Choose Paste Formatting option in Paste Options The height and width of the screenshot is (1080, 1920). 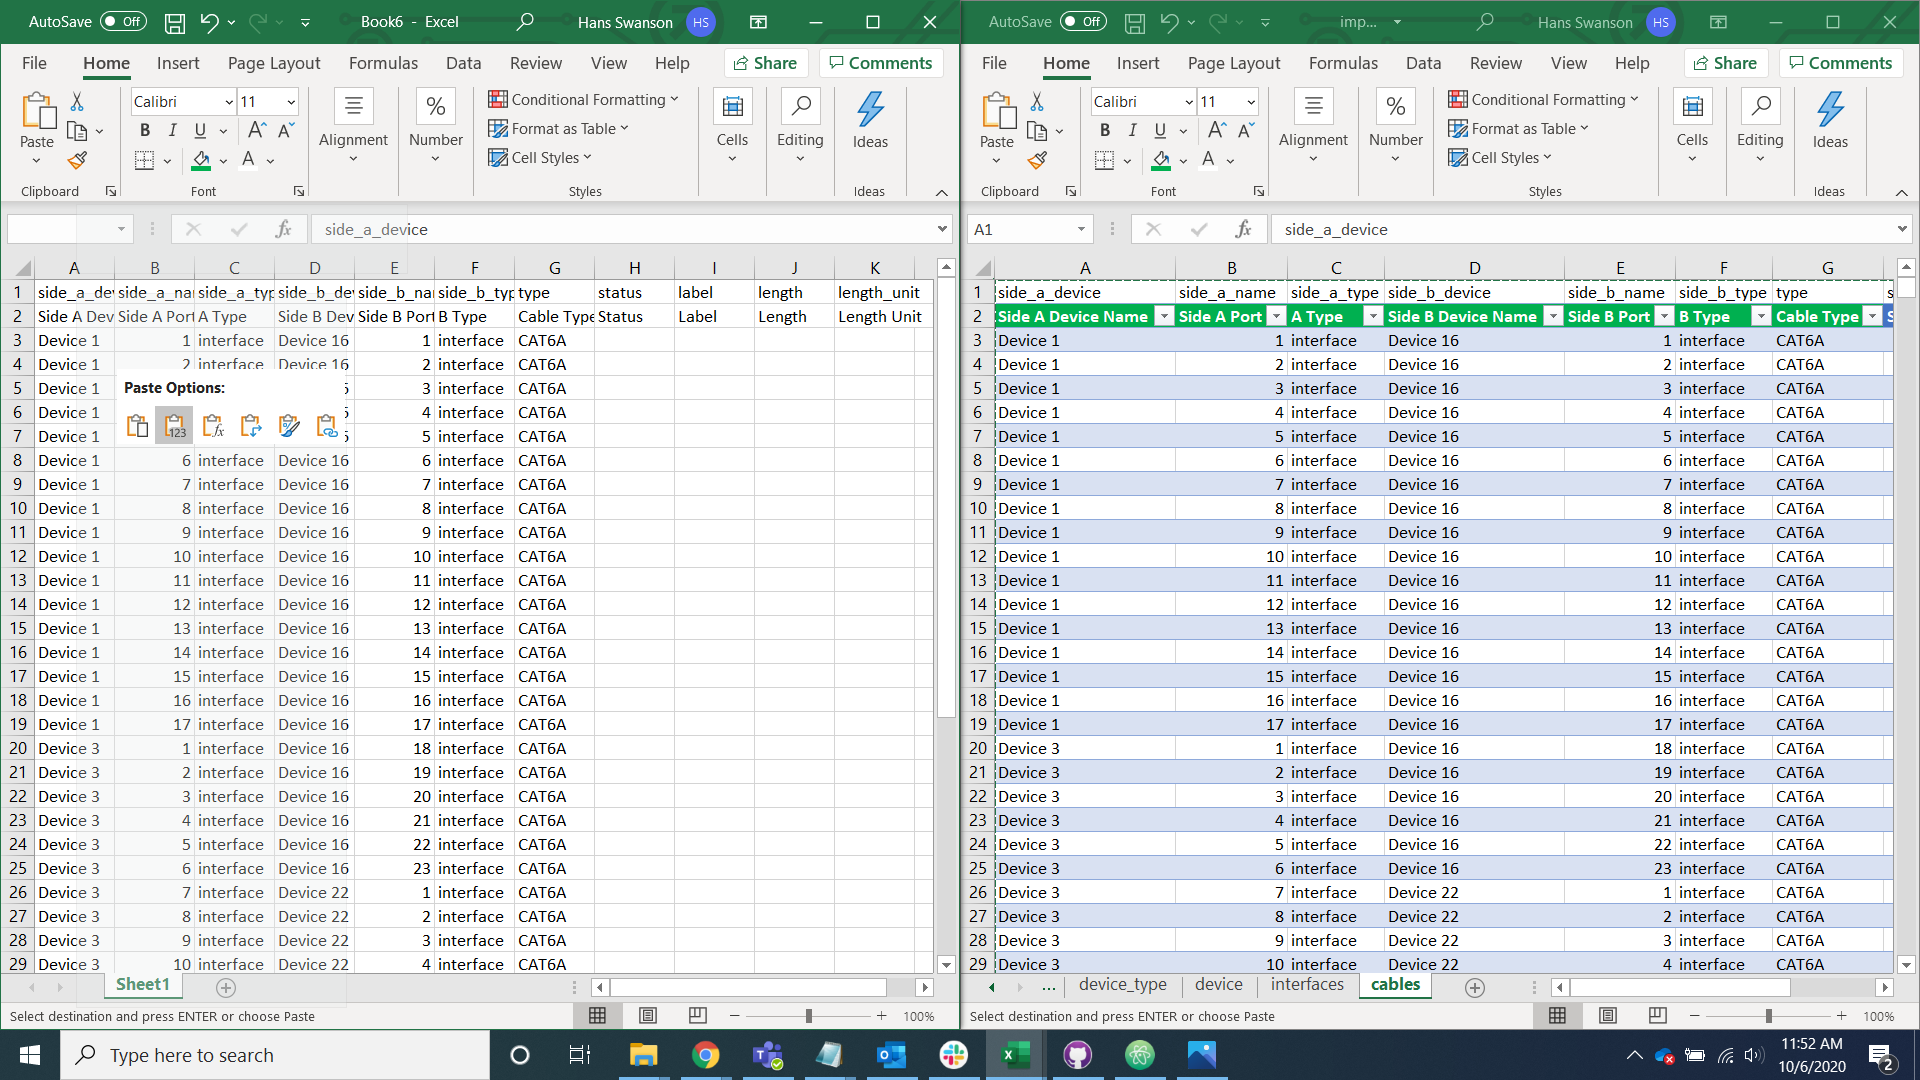(289, 426)
